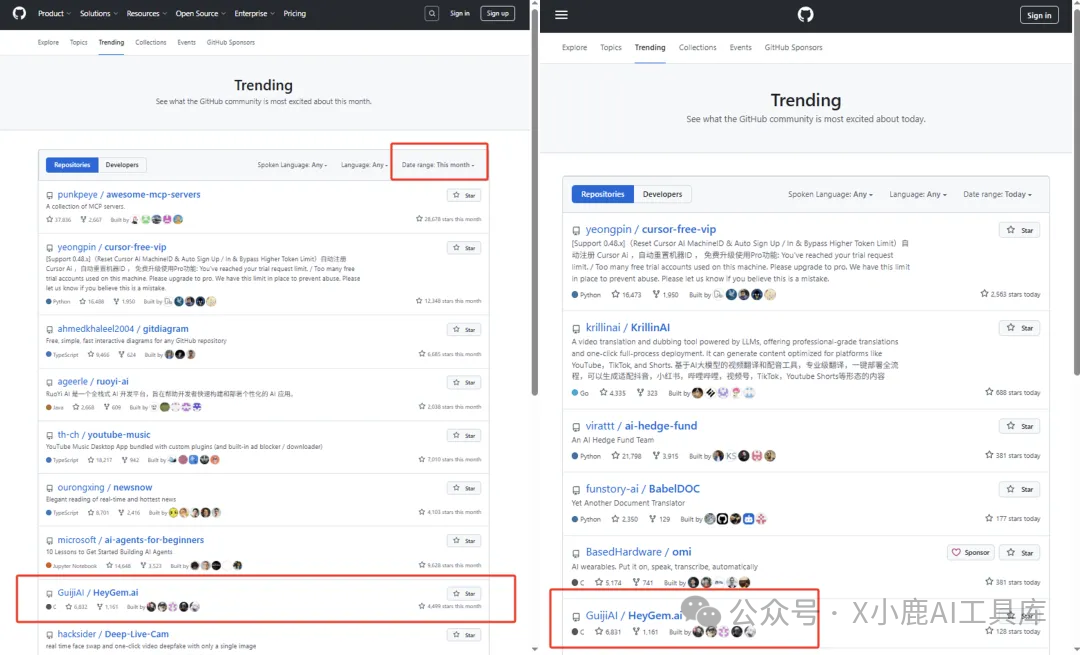Click Sign up button in left header
1080x655 pixels.
pyautogui.click(x=497, y=13)
